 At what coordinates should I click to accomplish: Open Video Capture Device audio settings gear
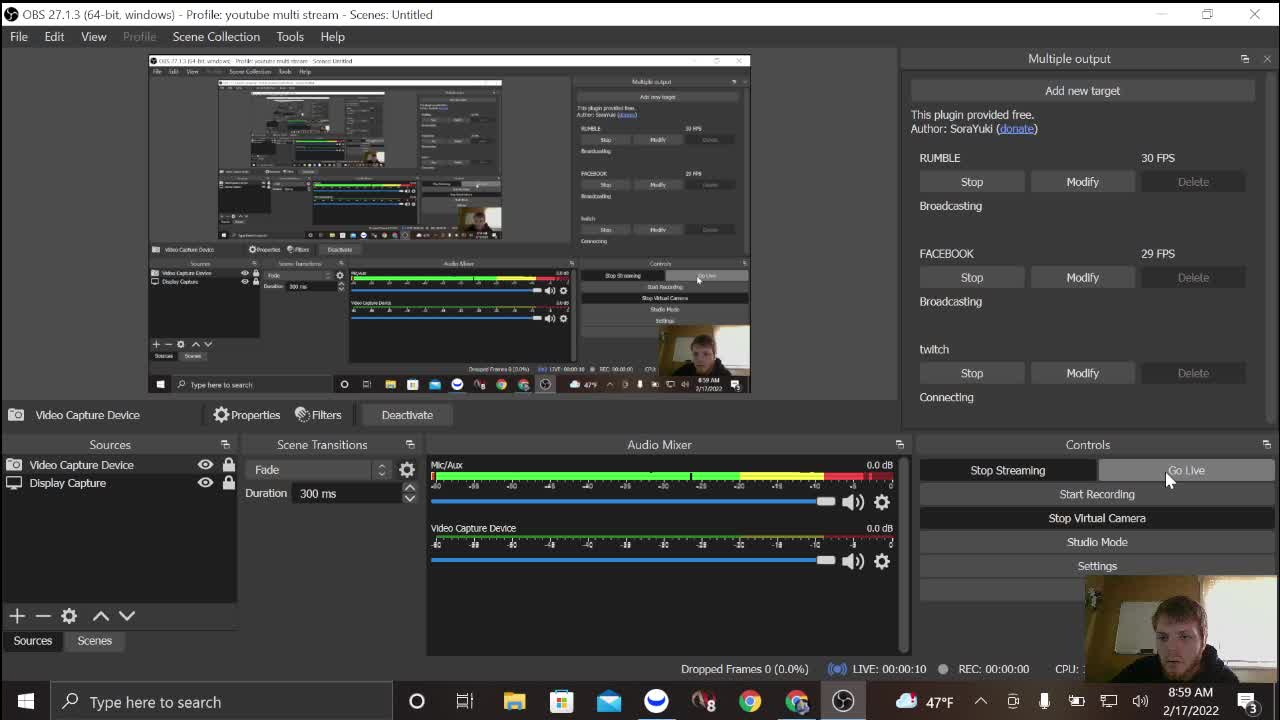[x=882, y=561]
